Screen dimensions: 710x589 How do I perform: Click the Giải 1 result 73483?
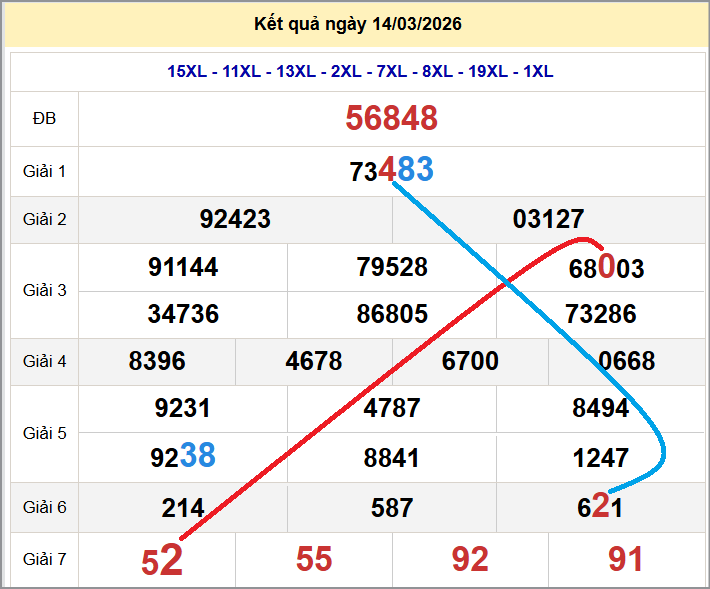[392, 171]
